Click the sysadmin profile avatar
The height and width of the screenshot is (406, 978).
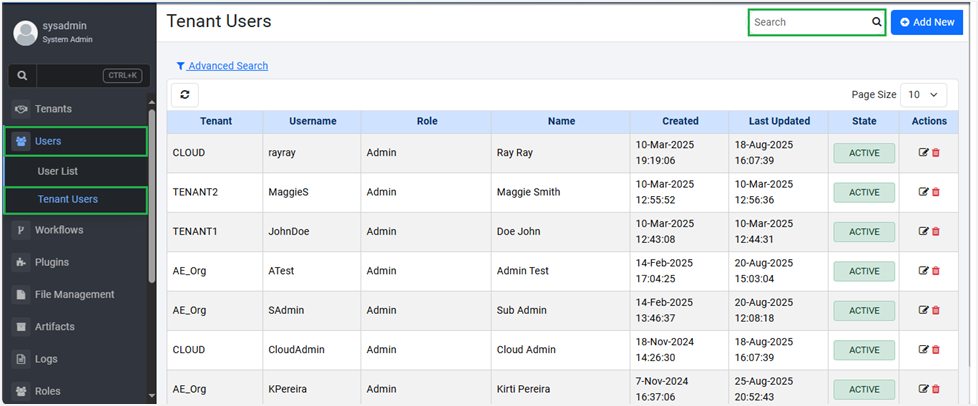point(25,32)
